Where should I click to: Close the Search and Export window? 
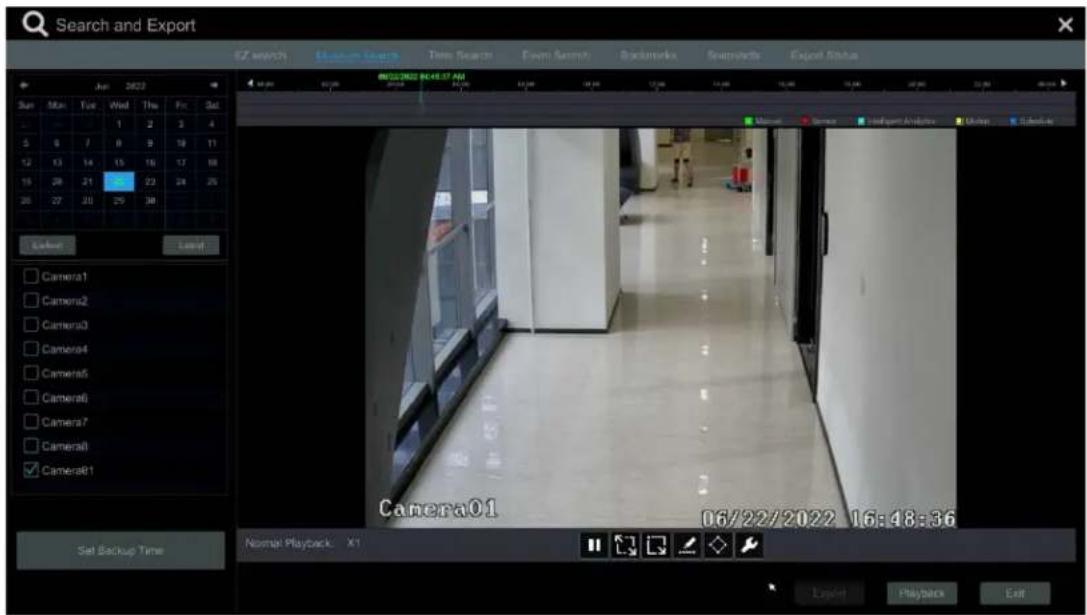(x=1066, y=26)
